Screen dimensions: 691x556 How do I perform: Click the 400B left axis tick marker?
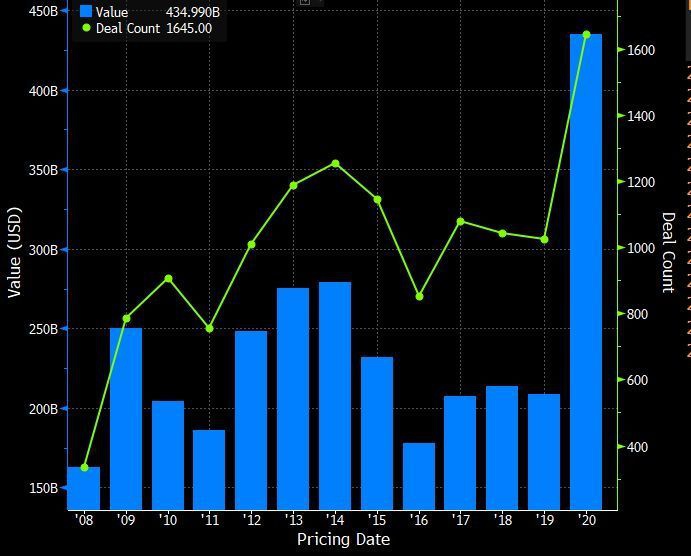tap(66, 91)
